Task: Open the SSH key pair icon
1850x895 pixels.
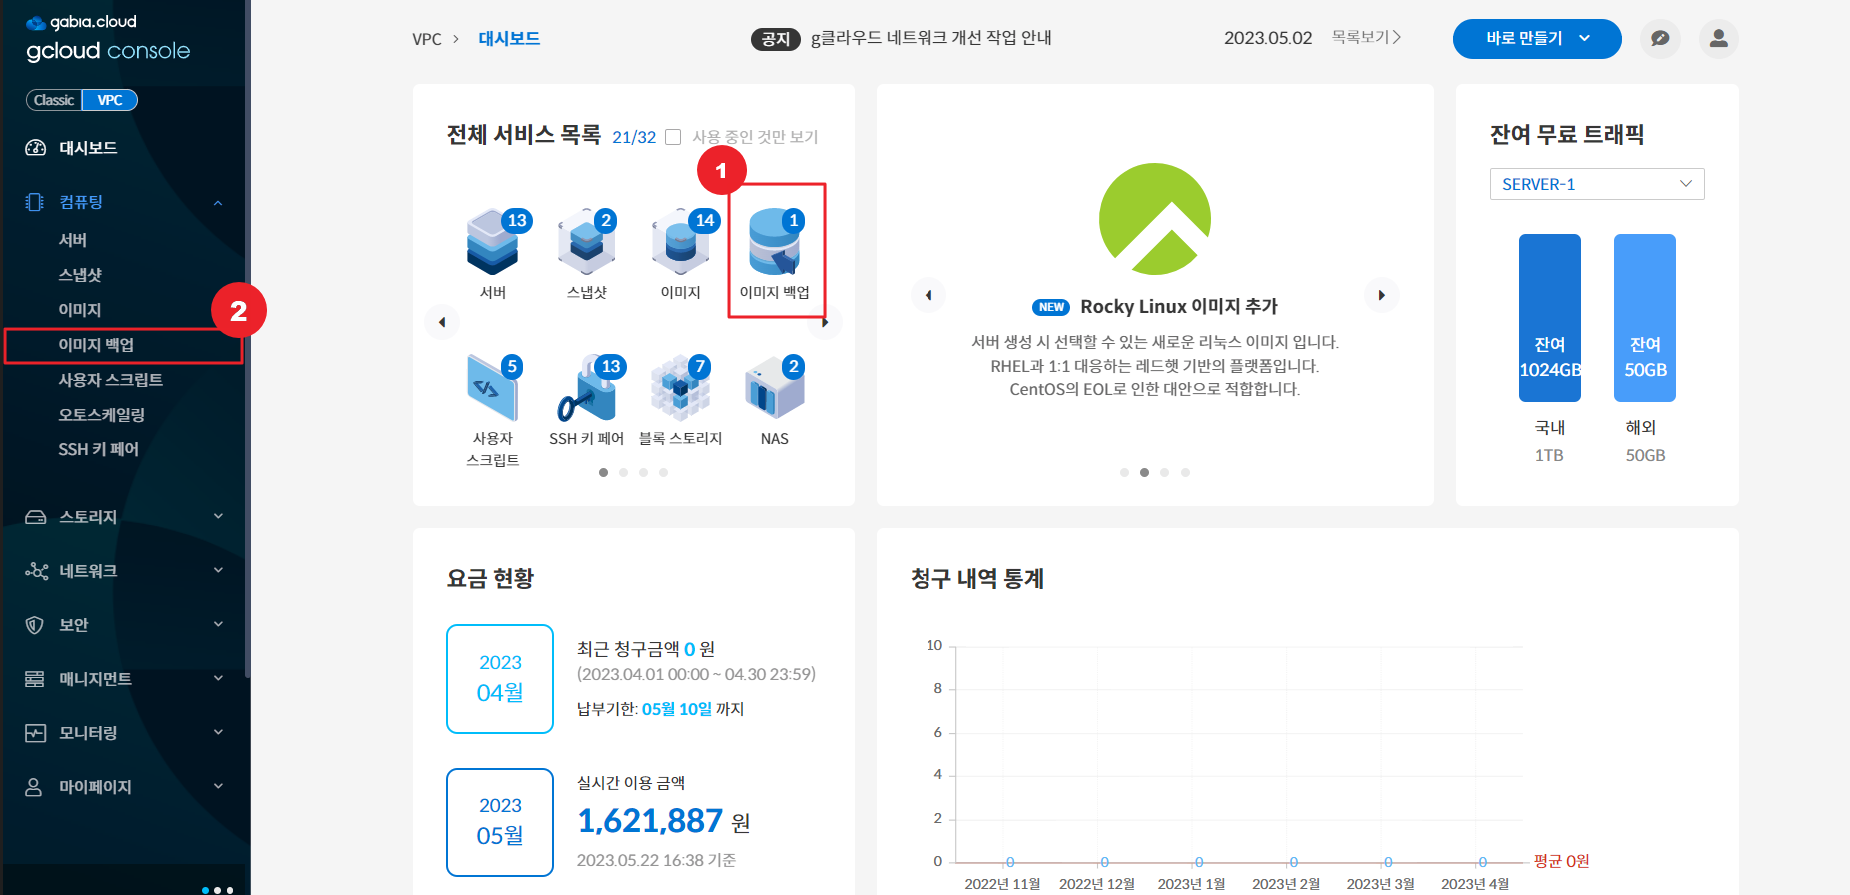Action: [x=586, y=392]
